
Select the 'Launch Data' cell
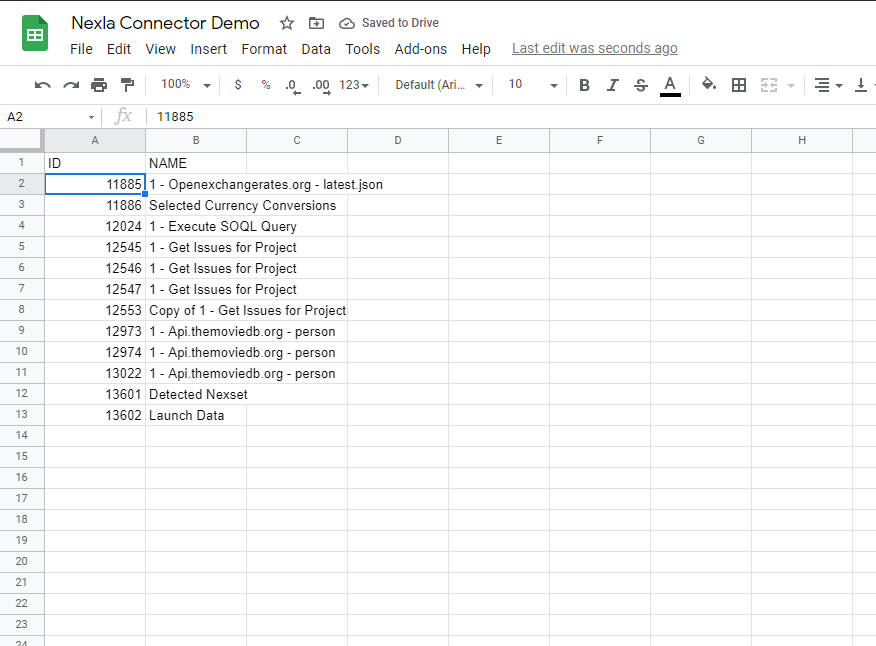196,415
